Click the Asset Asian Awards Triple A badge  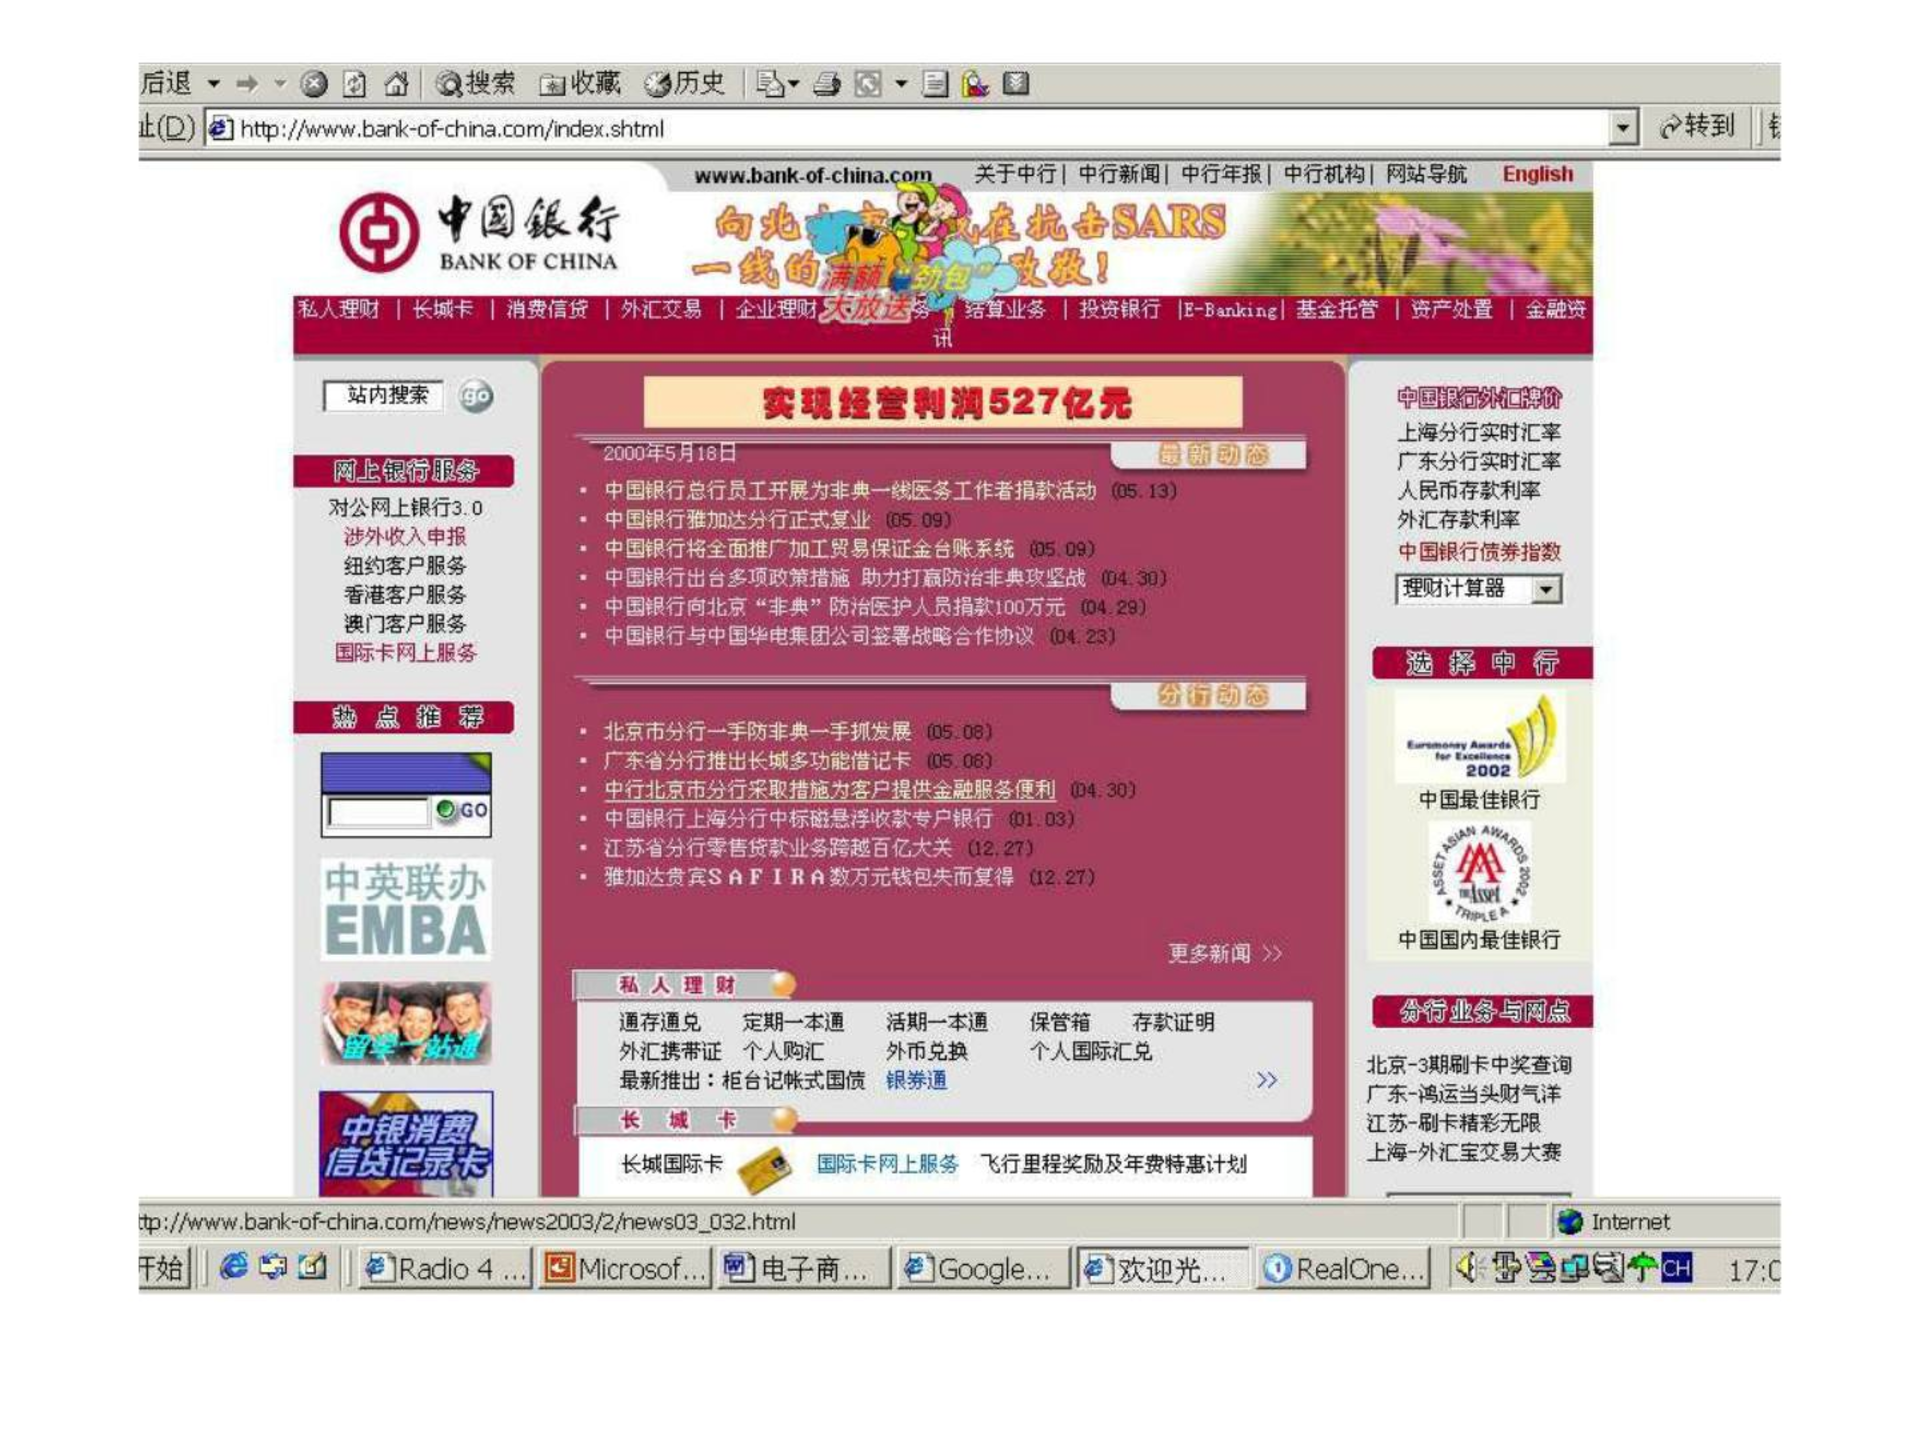tap(1480, 874)
